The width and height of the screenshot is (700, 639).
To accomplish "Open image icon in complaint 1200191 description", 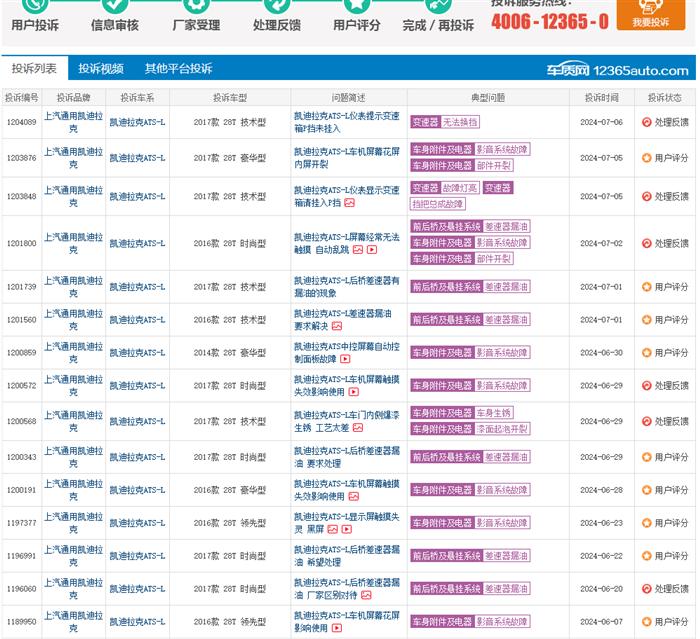I will click(354, 496).
